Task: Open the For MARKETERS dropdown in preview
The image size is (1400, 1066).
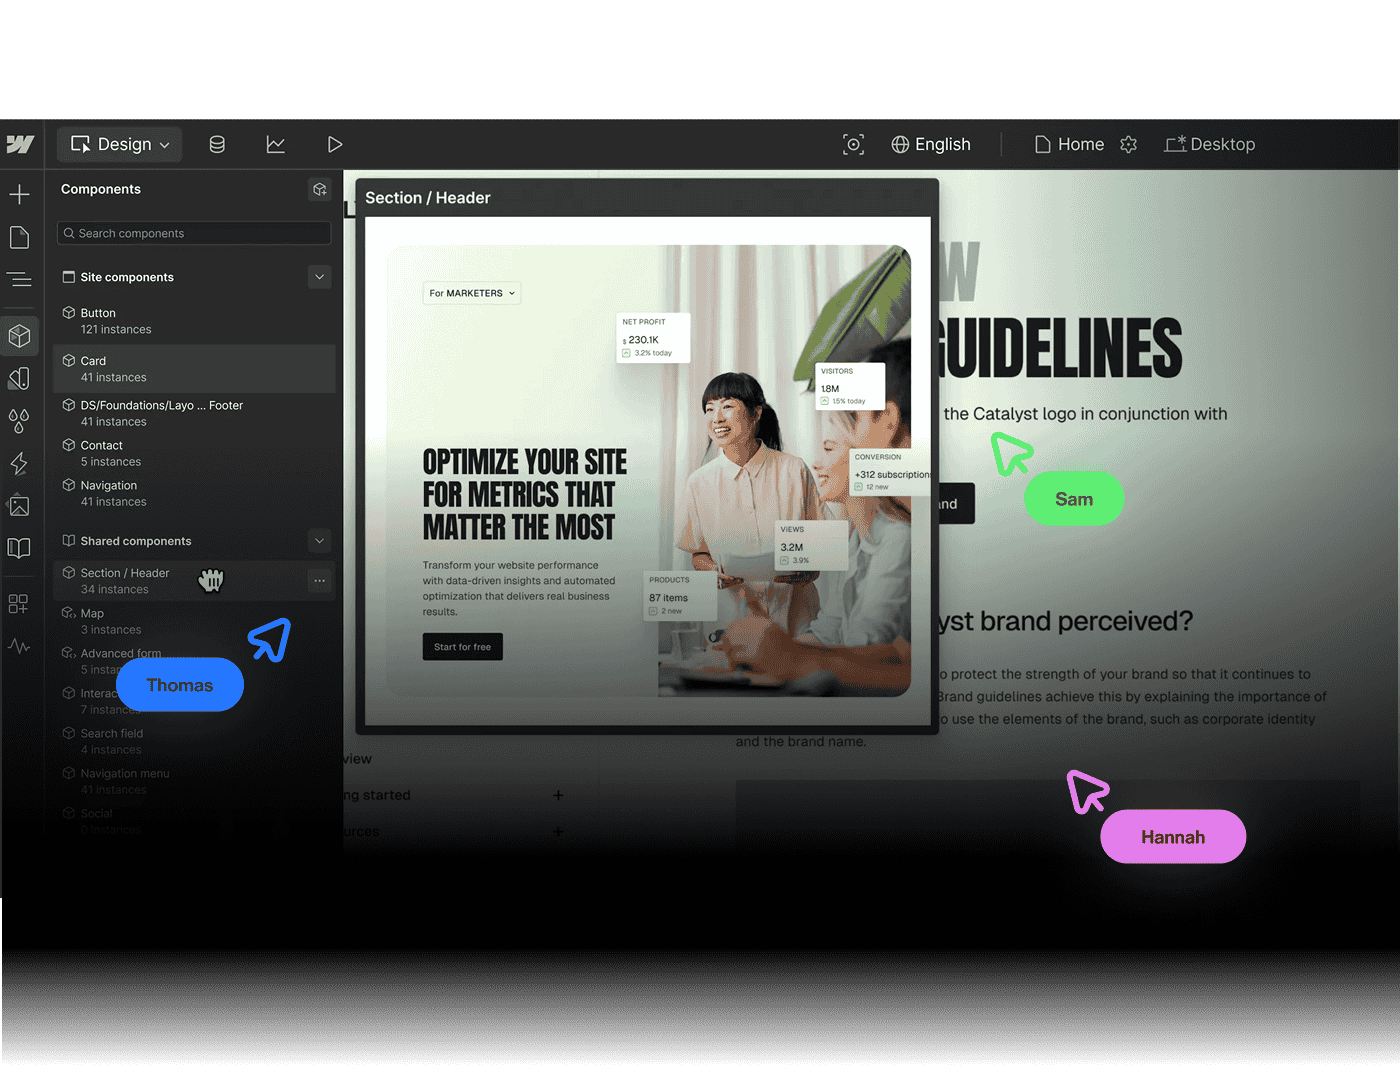Action: (x=472, y=293)
